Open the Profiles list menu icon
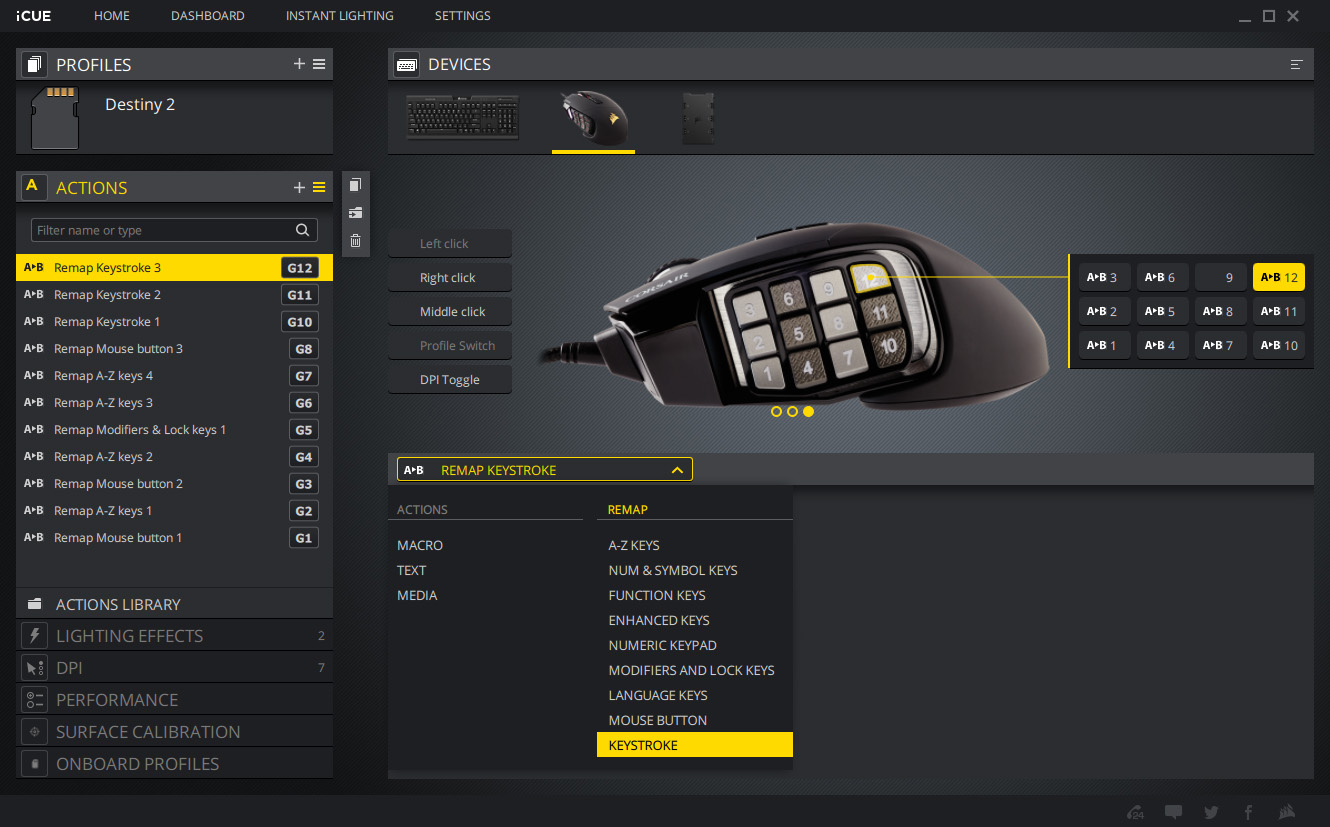Image resolution: width=1330 pixels, height=827 pixels. pyautogui.click(x=319, y=64)
